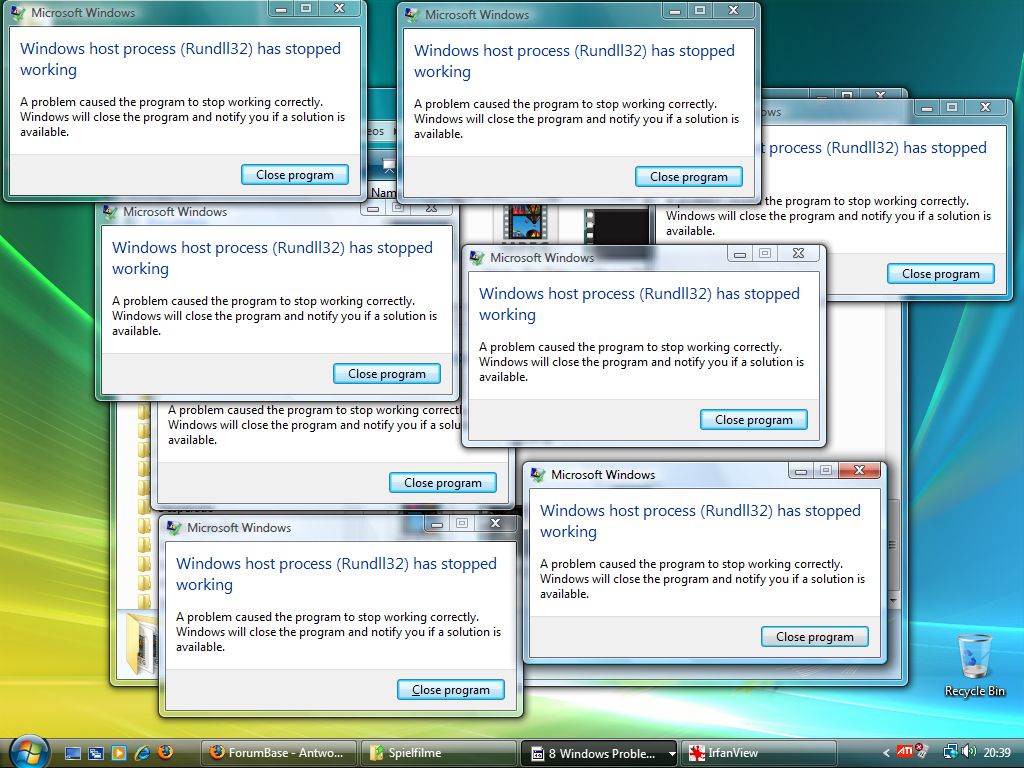This screenshot has width=1024, height=768.
Task: Expand the grouped Windows Problem dropdown arrow
Action: click(x=672, y=754)
